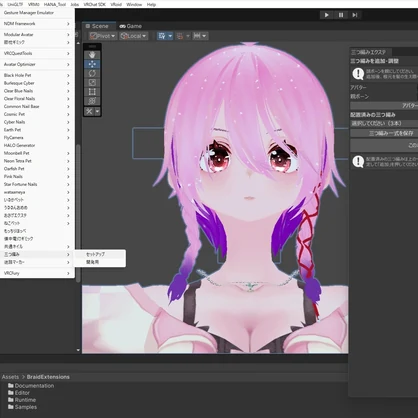This screenshot has height=418, width=418.
Task: Open Clear Blue Nails menu entry
Action: coord(37,91)
